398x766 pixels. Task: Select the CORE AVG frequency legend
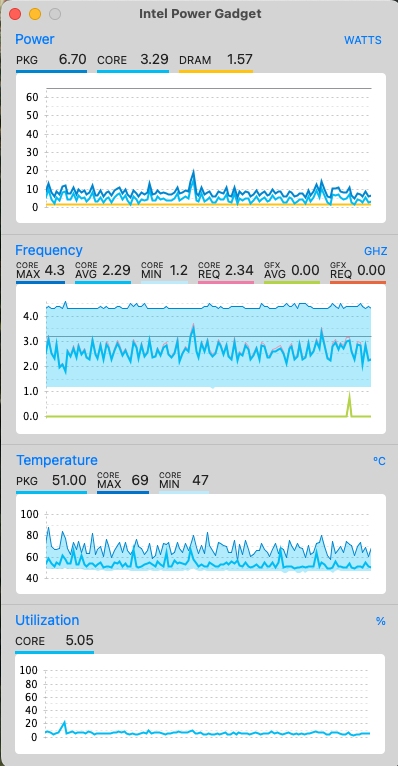[x=103, y=270]
